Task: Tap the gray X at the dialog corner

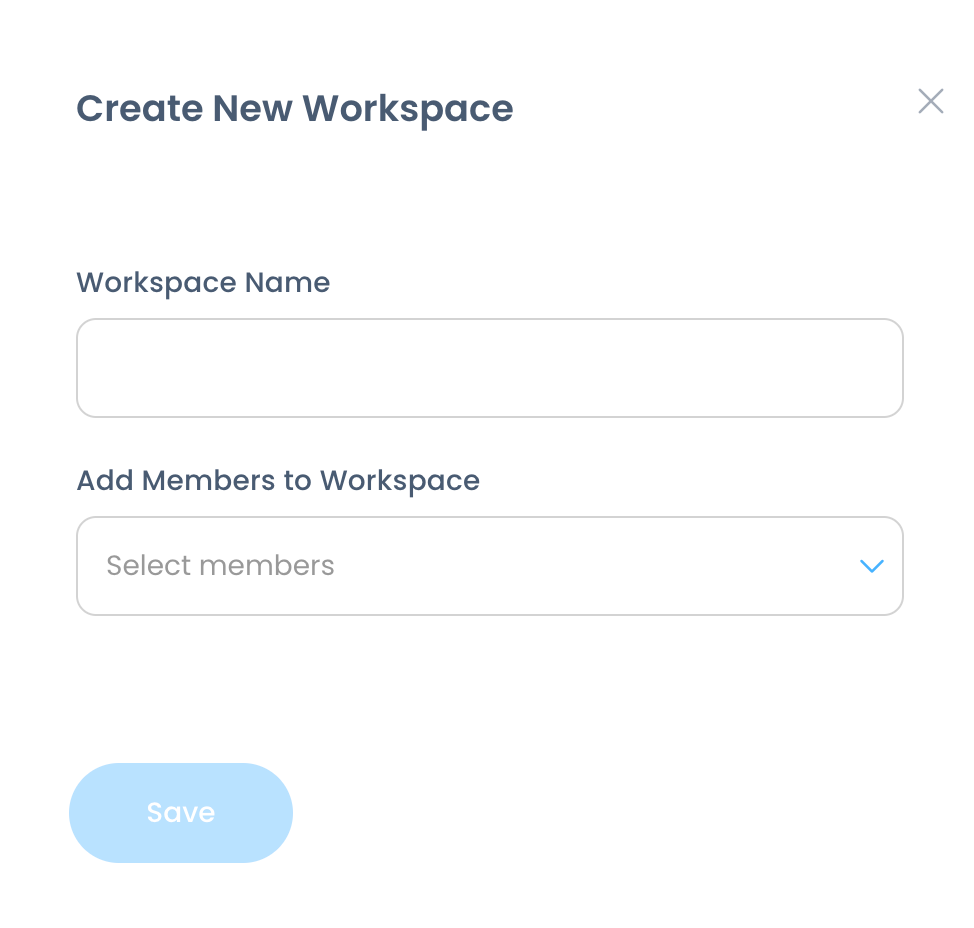Action: pyautogui.click(x=931, y=101)
